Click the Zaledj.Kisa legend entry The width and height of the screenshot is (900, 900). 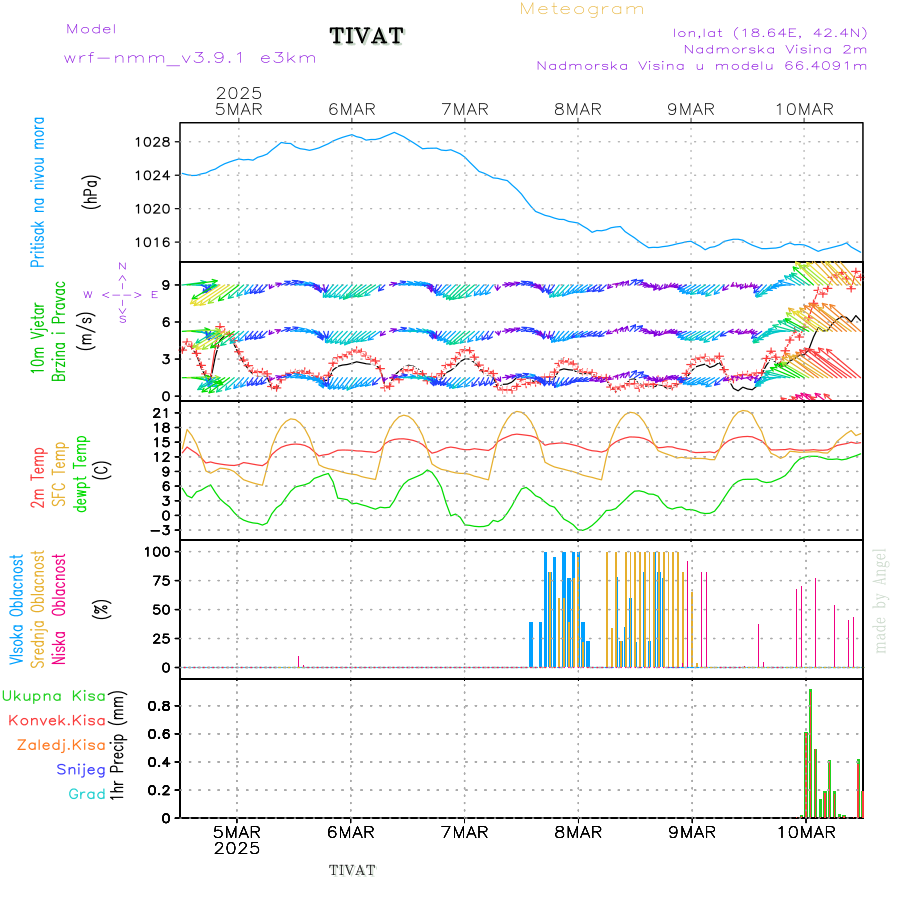[61, 745]
